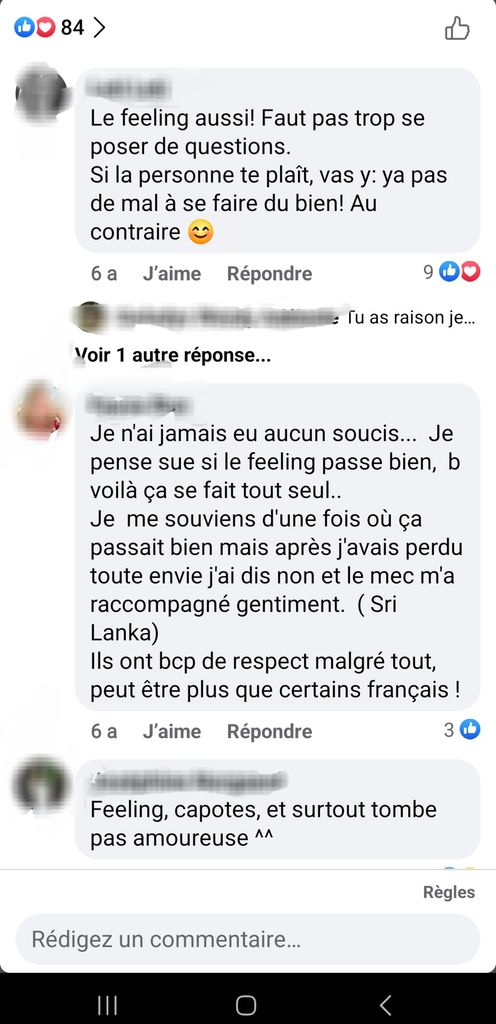Focus the 'Rédigez un commentaire...' field
Screen dimensions: 496x1024
pos(248,939)
